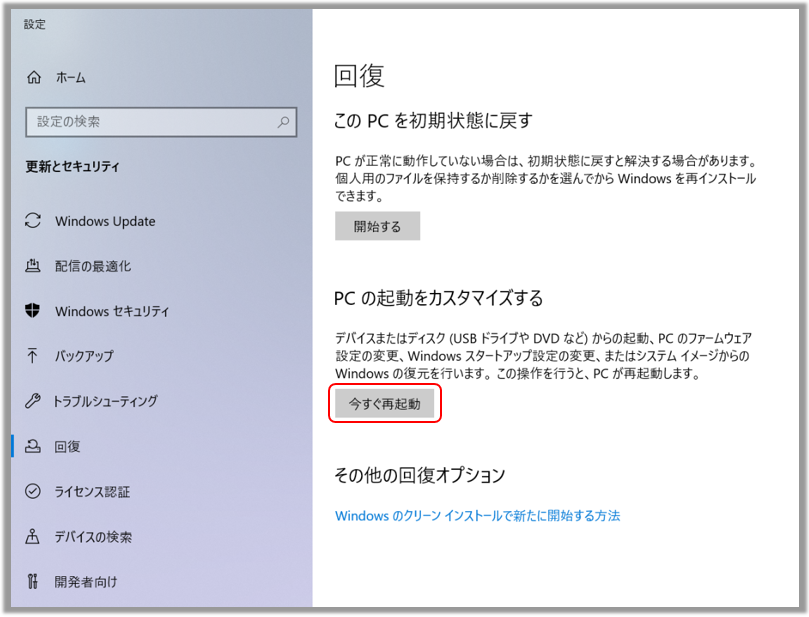Open Windows セキュリティ page

point(112,311)
